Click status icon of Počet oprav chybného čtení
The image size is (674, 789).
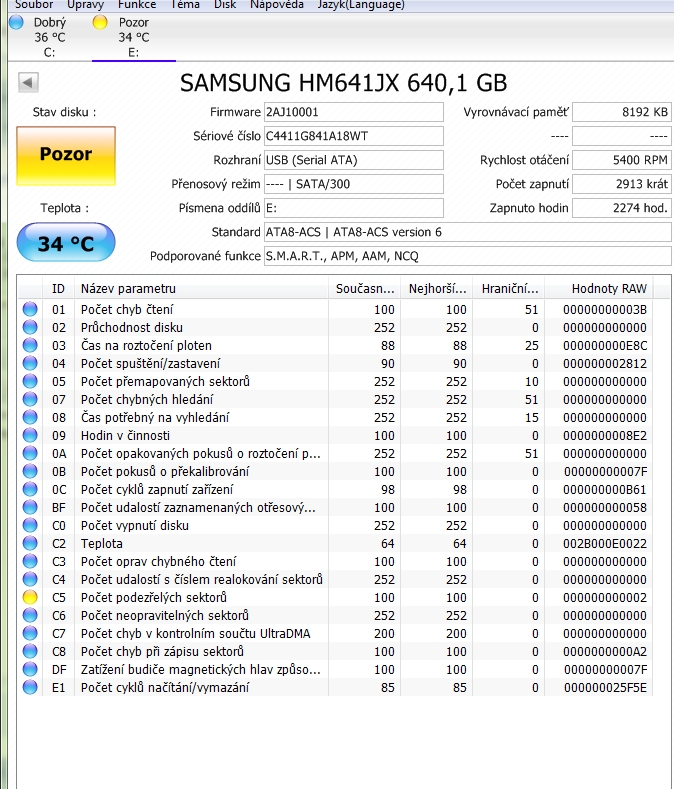pyautogui.click(x=30, y=562)
